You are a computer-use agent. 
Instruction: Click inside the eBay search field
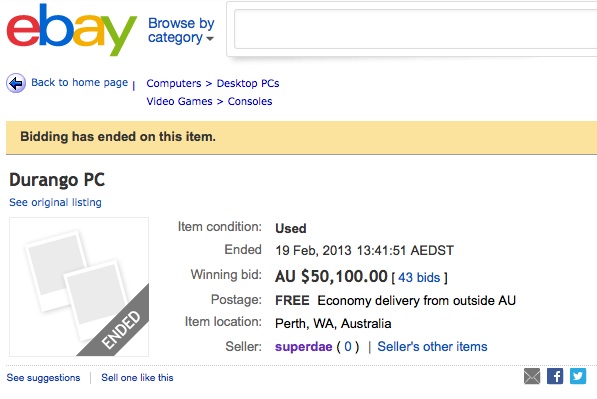(415, 29)
